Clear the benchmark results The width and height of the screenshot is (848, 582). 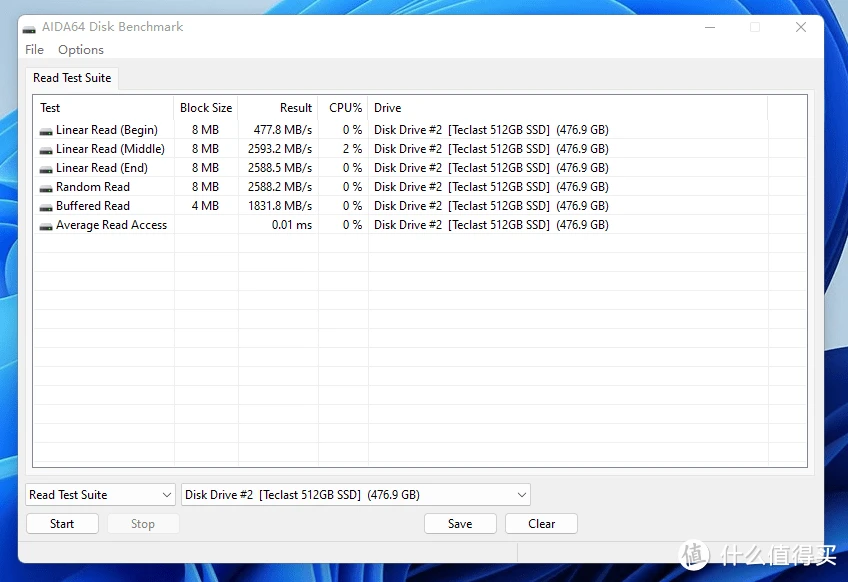[541, 524]
